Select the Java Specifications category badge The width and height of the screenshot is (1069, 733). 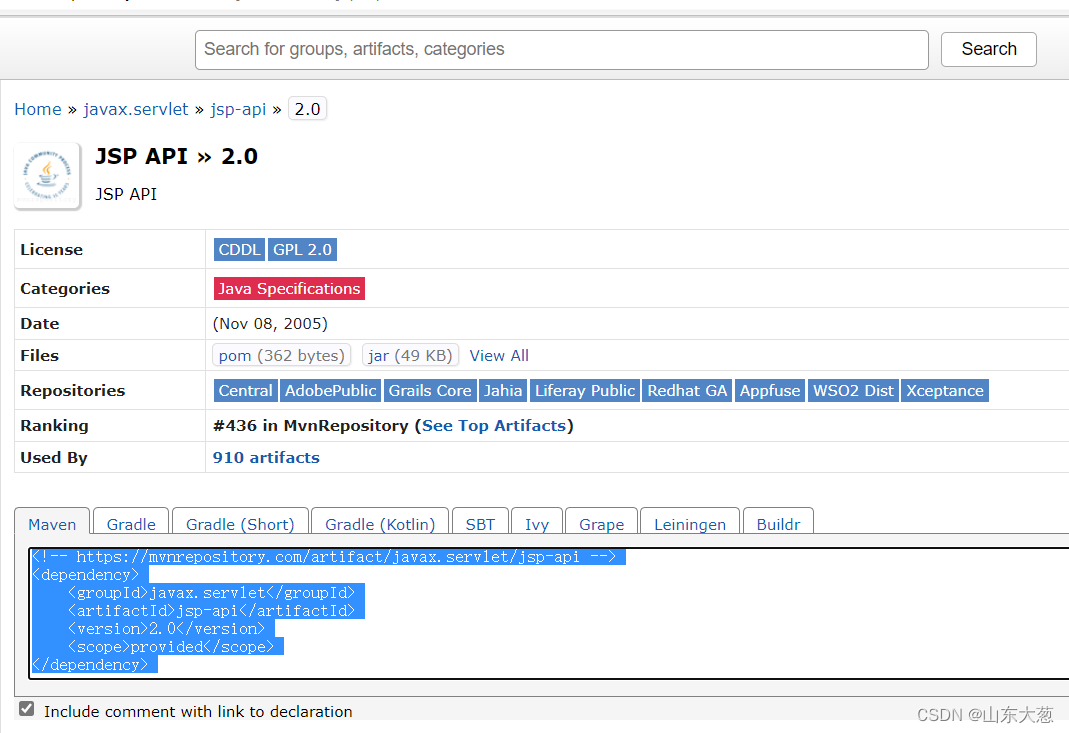coord(289,288)
